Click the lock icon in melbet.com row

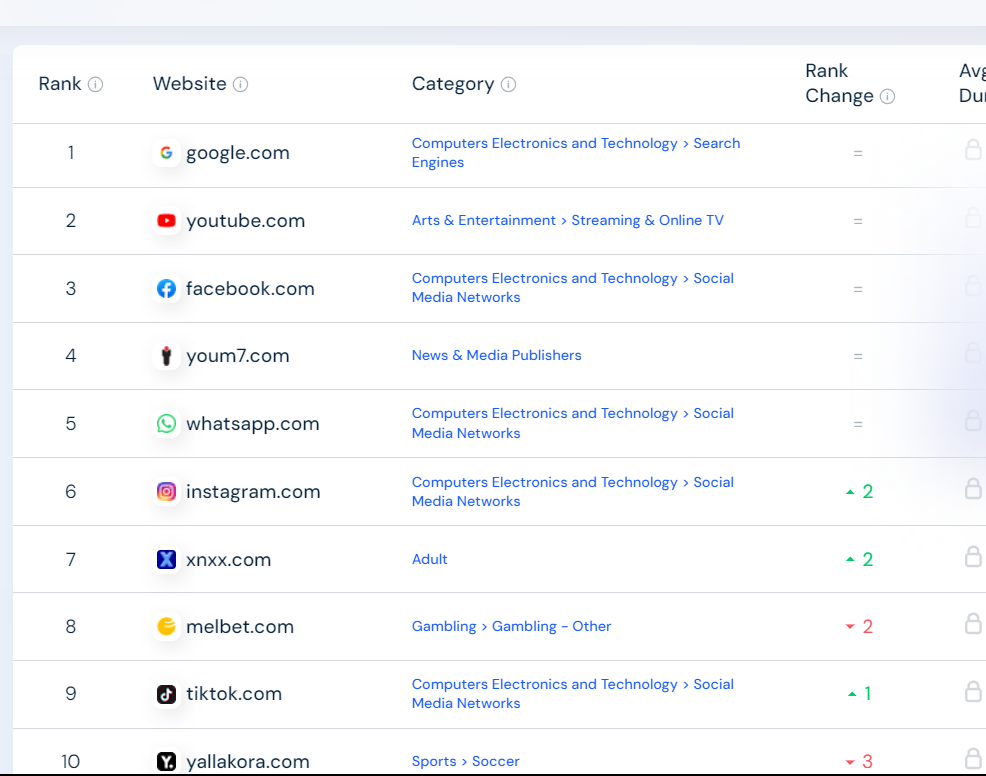pyautogui.click(x=973, y=623)
